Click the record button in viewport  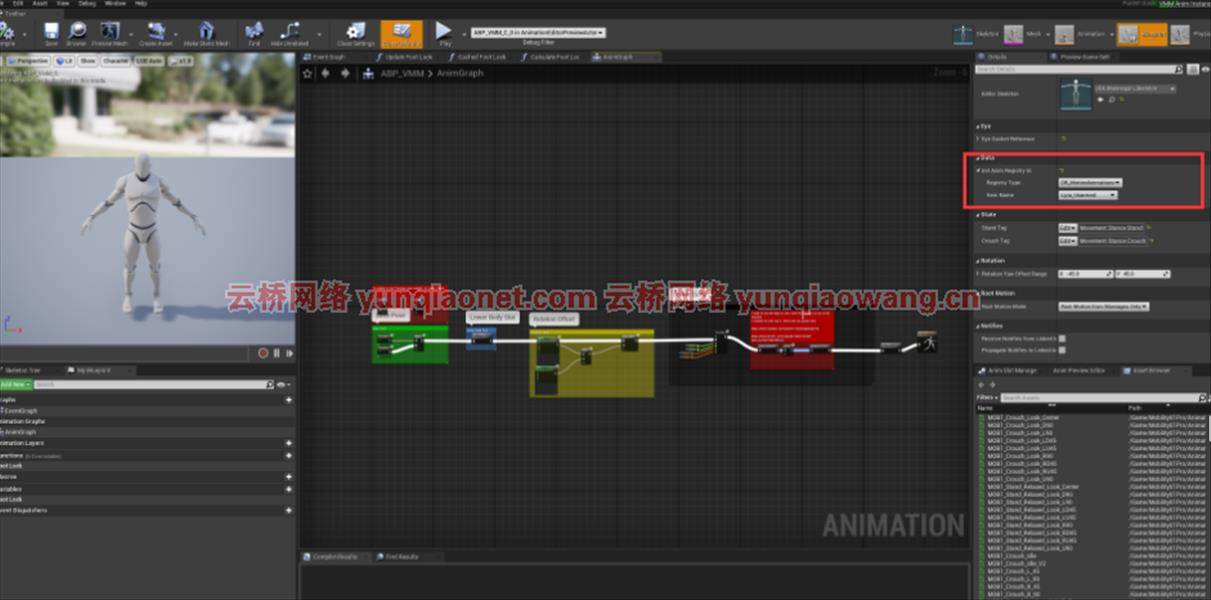click(x=263, y=352)
